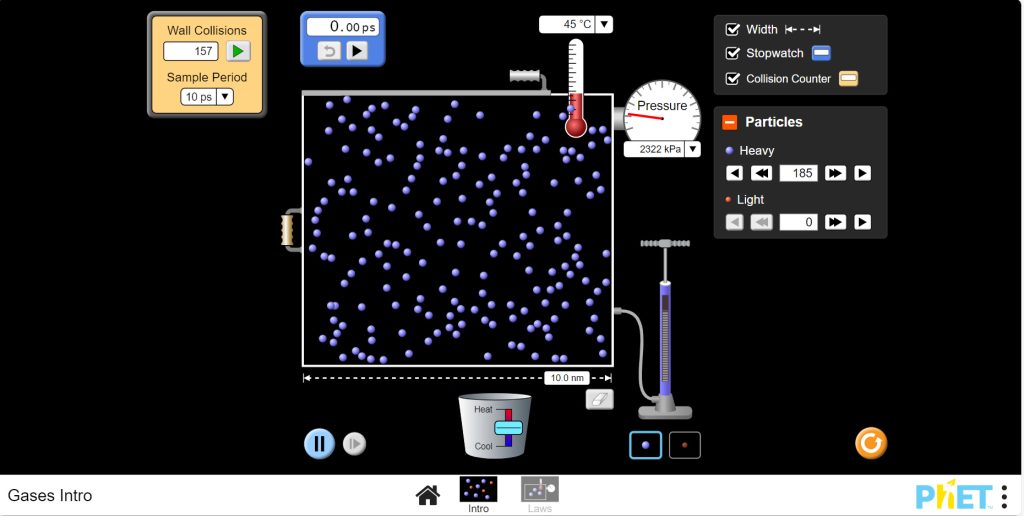Click the eraser icon to remove particles
The width and height of the screenshot is (1024, 516).
tap(599, 399)
